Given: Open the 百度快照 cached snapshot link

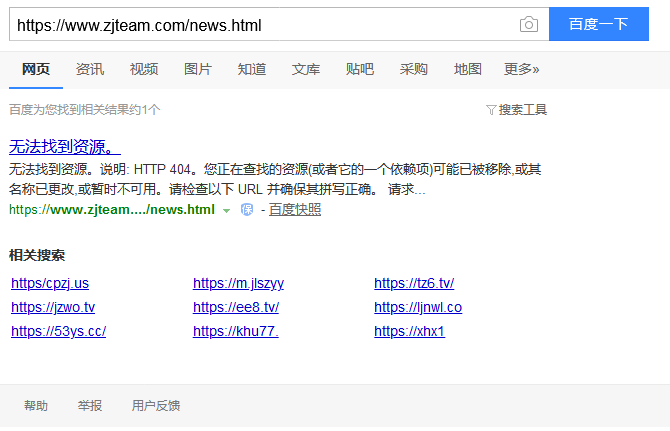Looking at the screenshot, I should (x=295, y=210).
